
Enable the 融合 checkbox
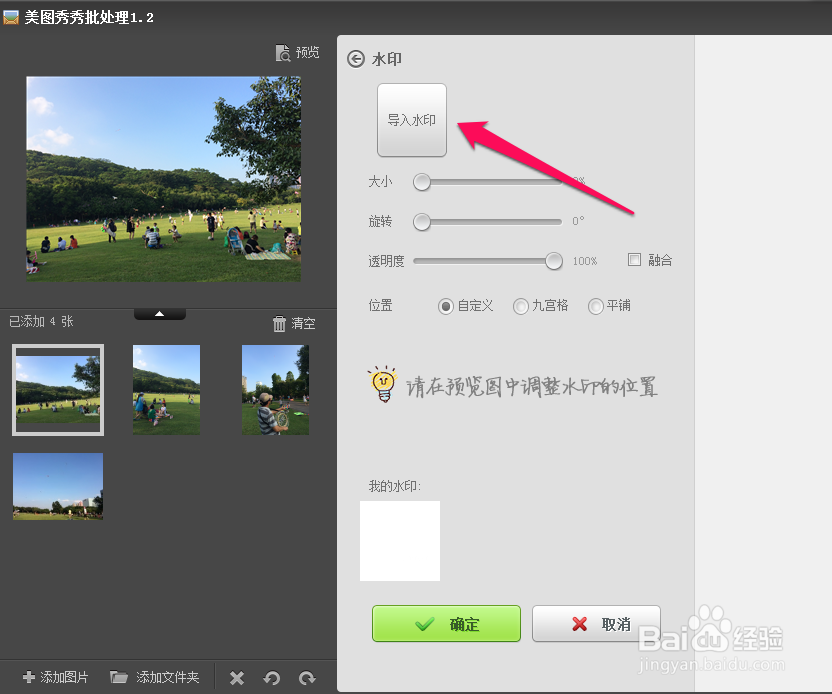[x=634, y=259]
